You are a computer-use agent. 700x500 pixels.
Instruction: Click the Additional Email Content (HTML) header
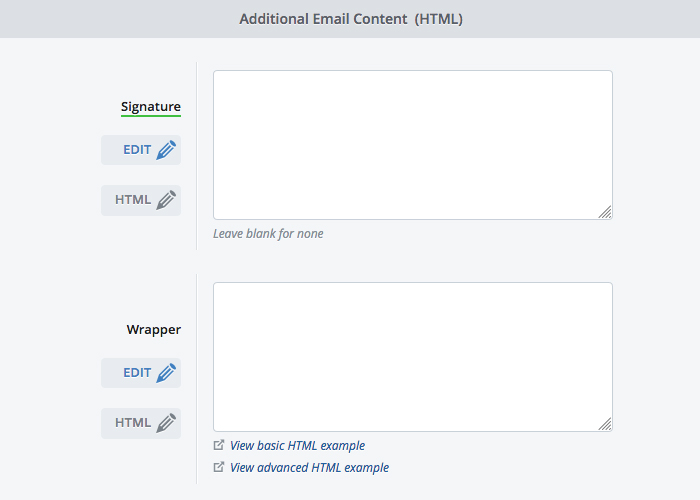(x=351, y=19)
